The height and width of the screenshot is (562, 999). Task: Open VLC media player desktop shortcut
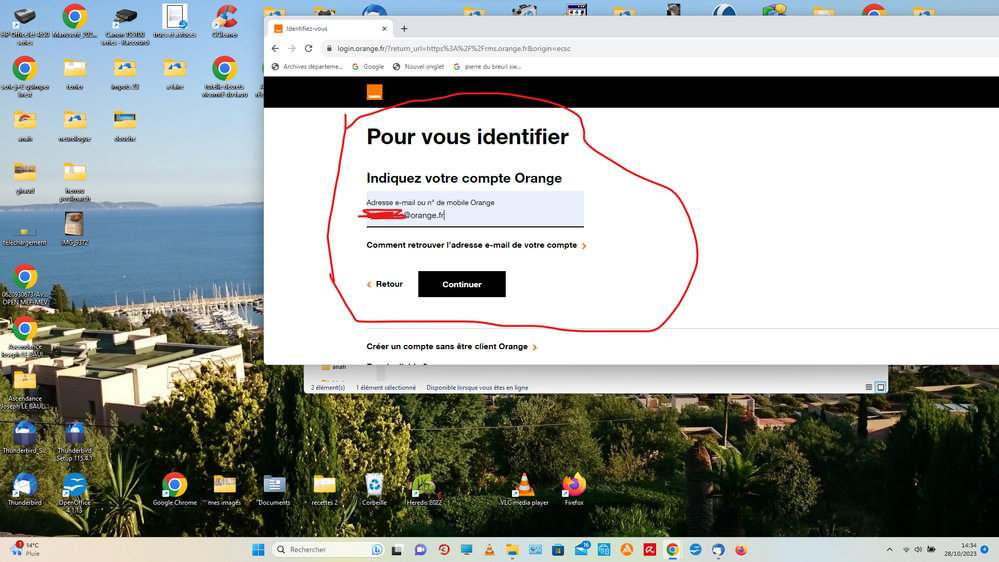(x=524, y=486)
